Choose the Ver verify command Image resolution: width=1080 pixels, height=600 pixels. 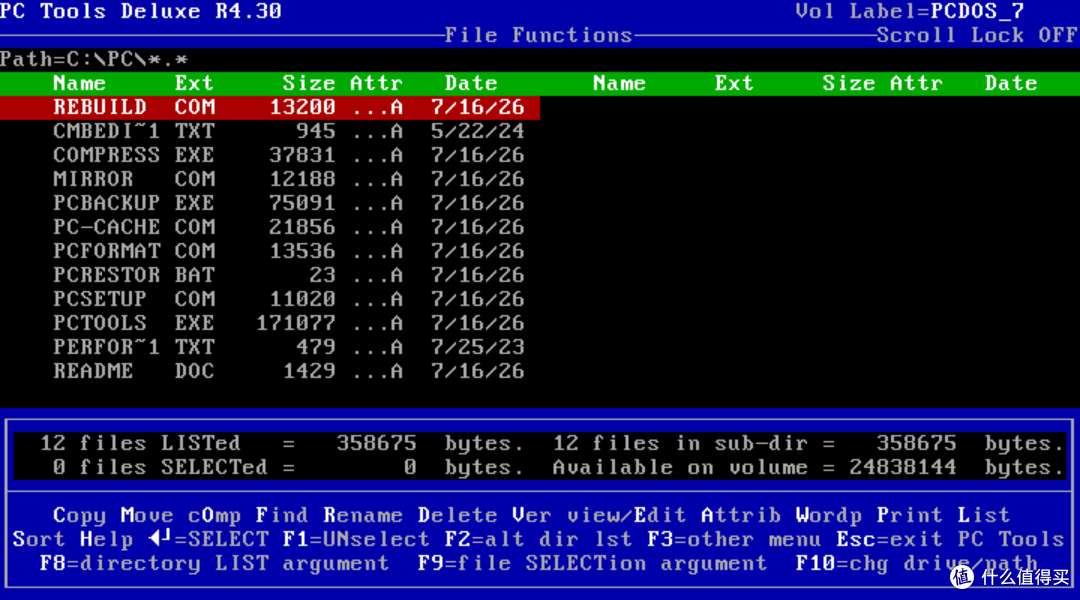[x=531, y=515]
